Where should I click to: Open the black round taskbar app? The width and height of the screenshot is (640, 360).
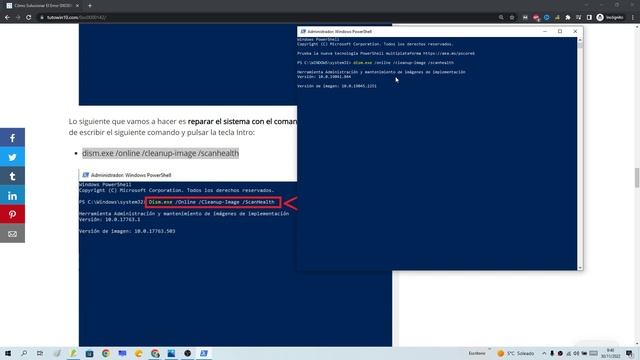pyautogui.click(x=187, y=353)
